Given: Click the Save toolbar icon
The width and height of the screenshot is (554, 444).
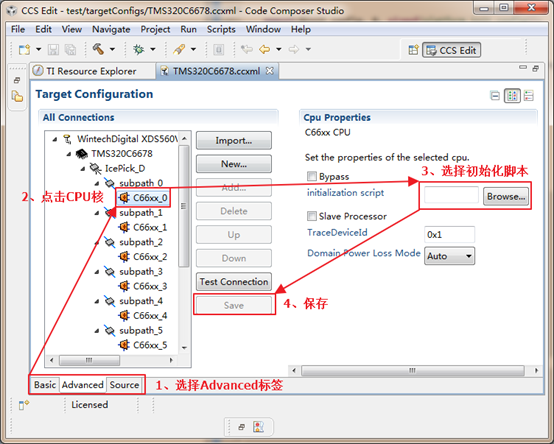Looking at the screenshot, I should click(x=53, y=49).
